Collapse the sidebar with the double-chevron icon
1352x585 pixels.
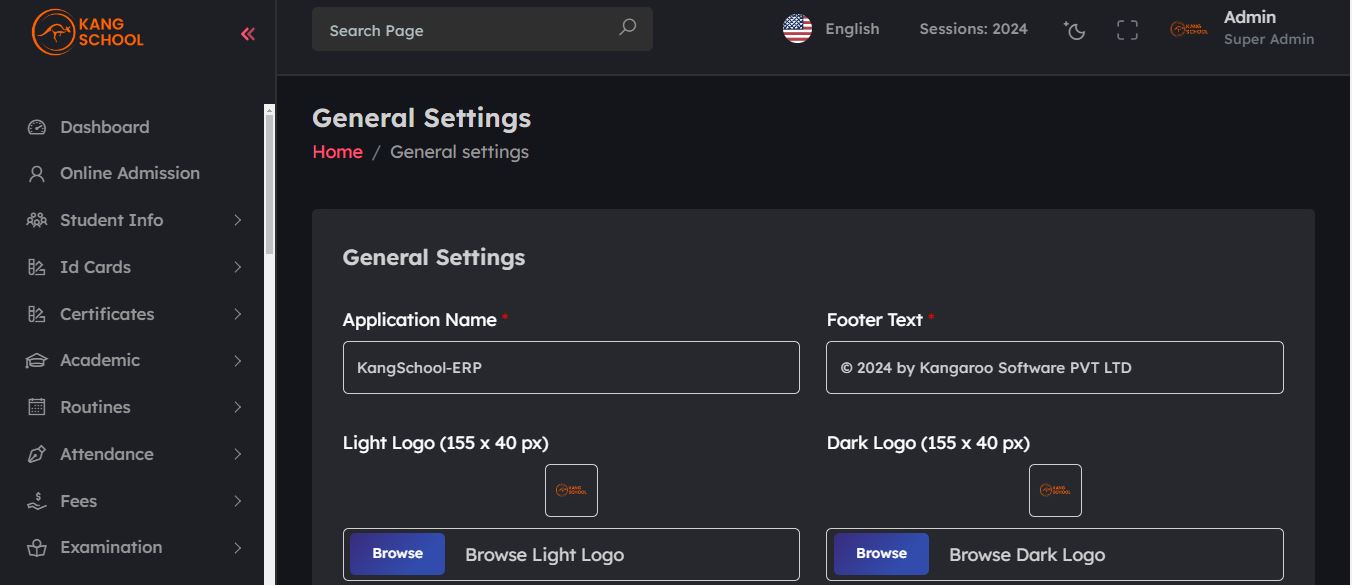click(247, 34)
